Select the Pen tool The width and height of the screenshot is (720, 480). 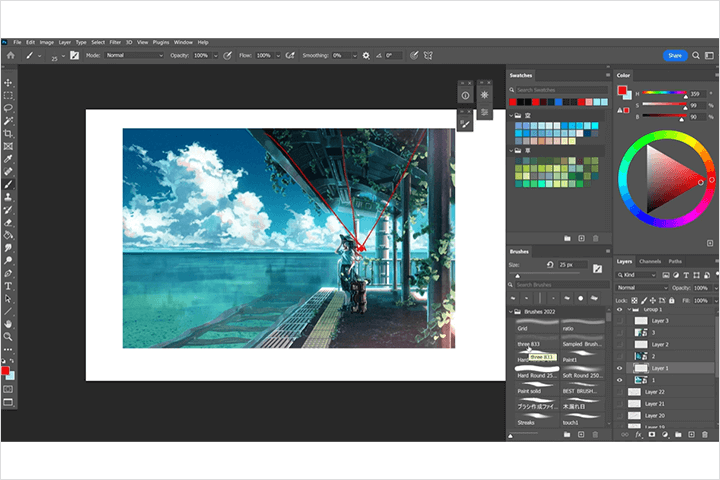coord(8,273)
